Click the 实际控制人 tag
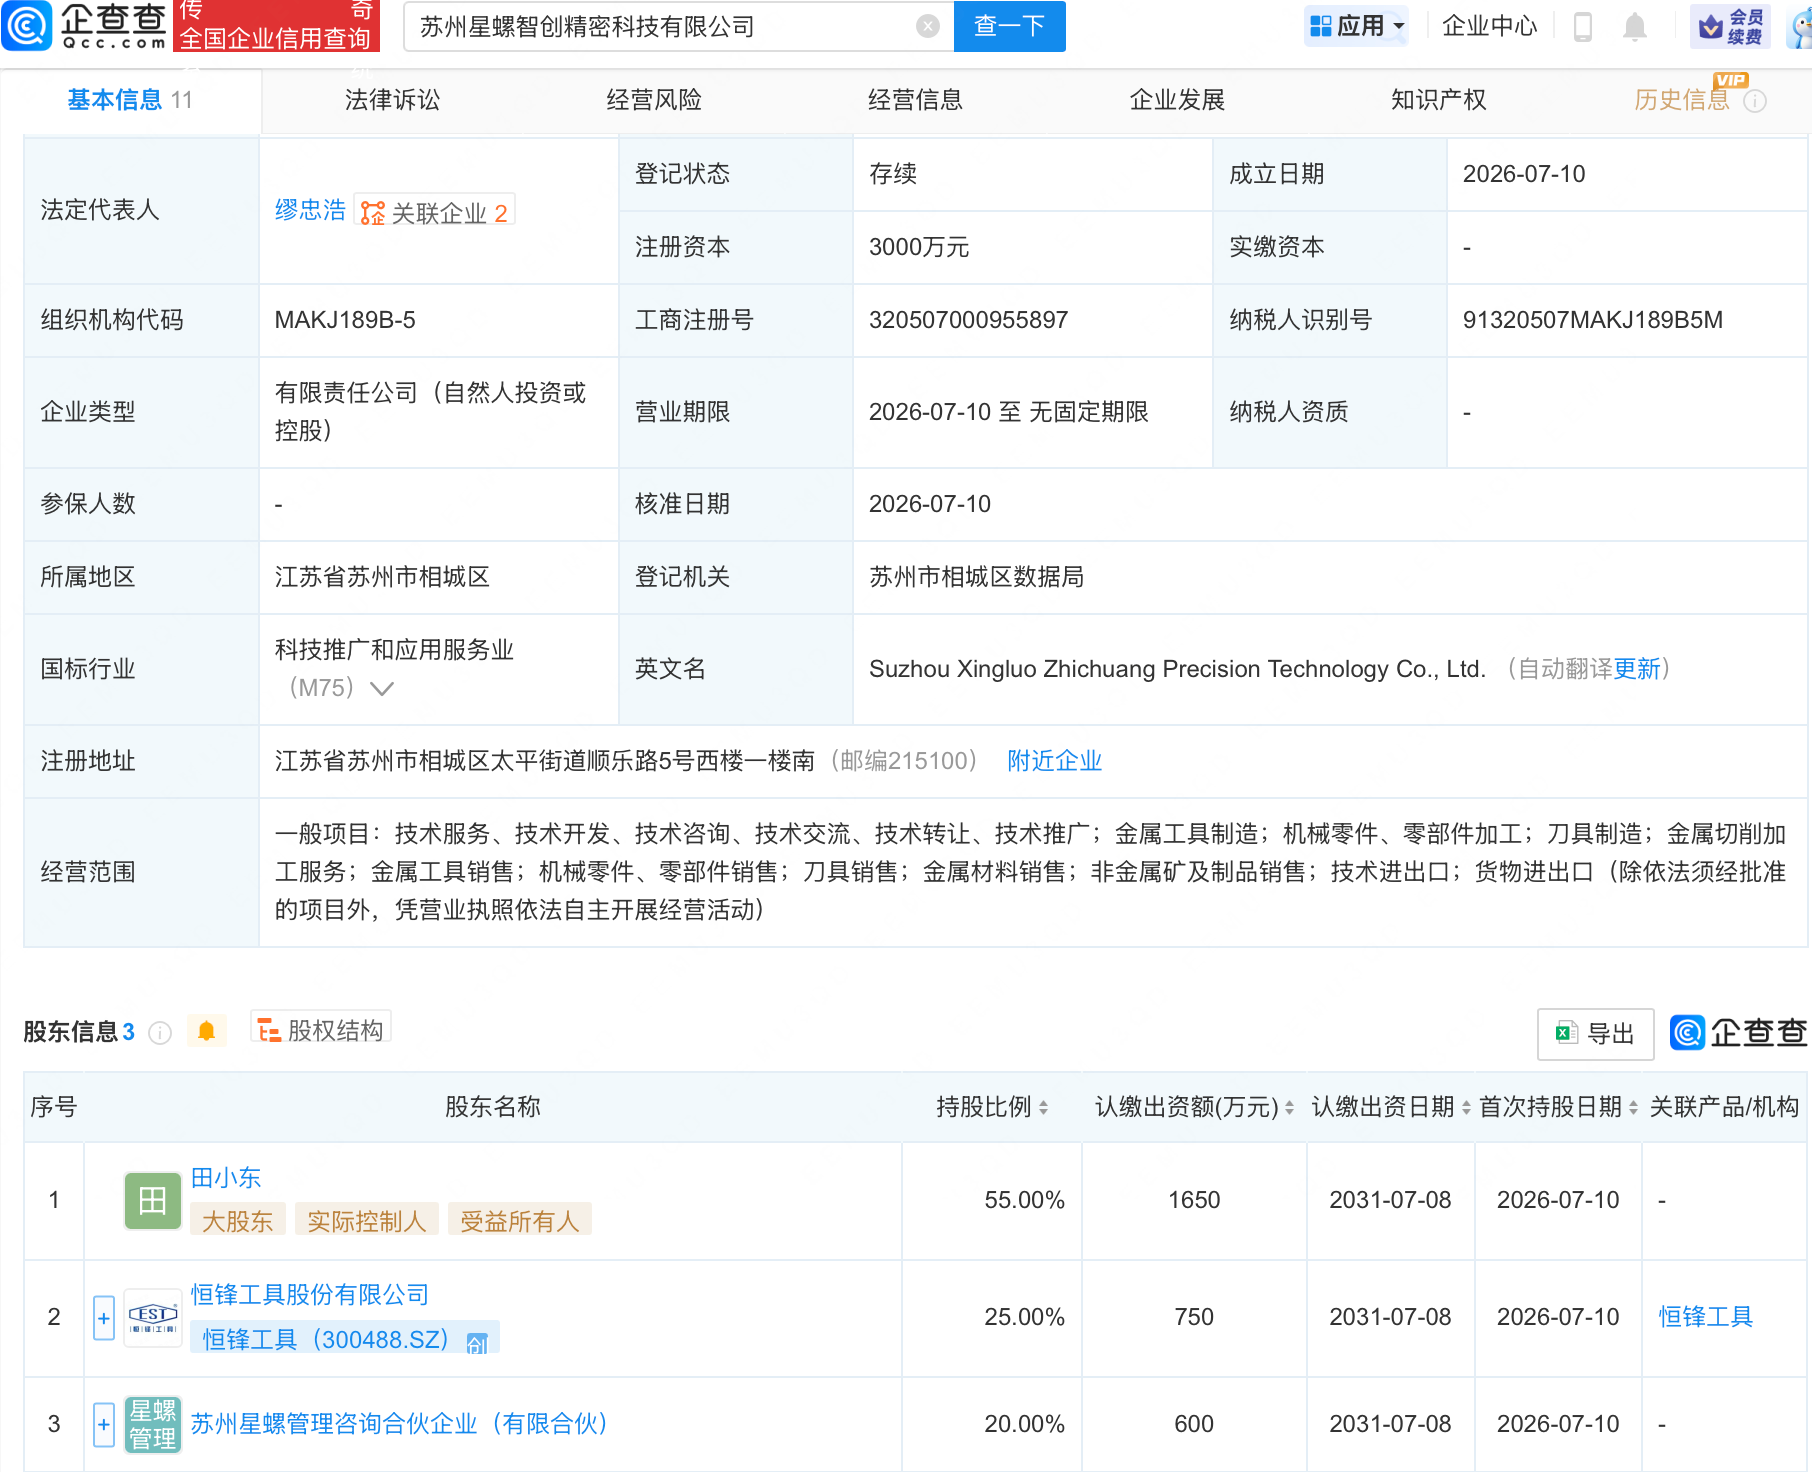Image resolution: width=1812 pixels, height=1472 pixels. click(367, 1221)
